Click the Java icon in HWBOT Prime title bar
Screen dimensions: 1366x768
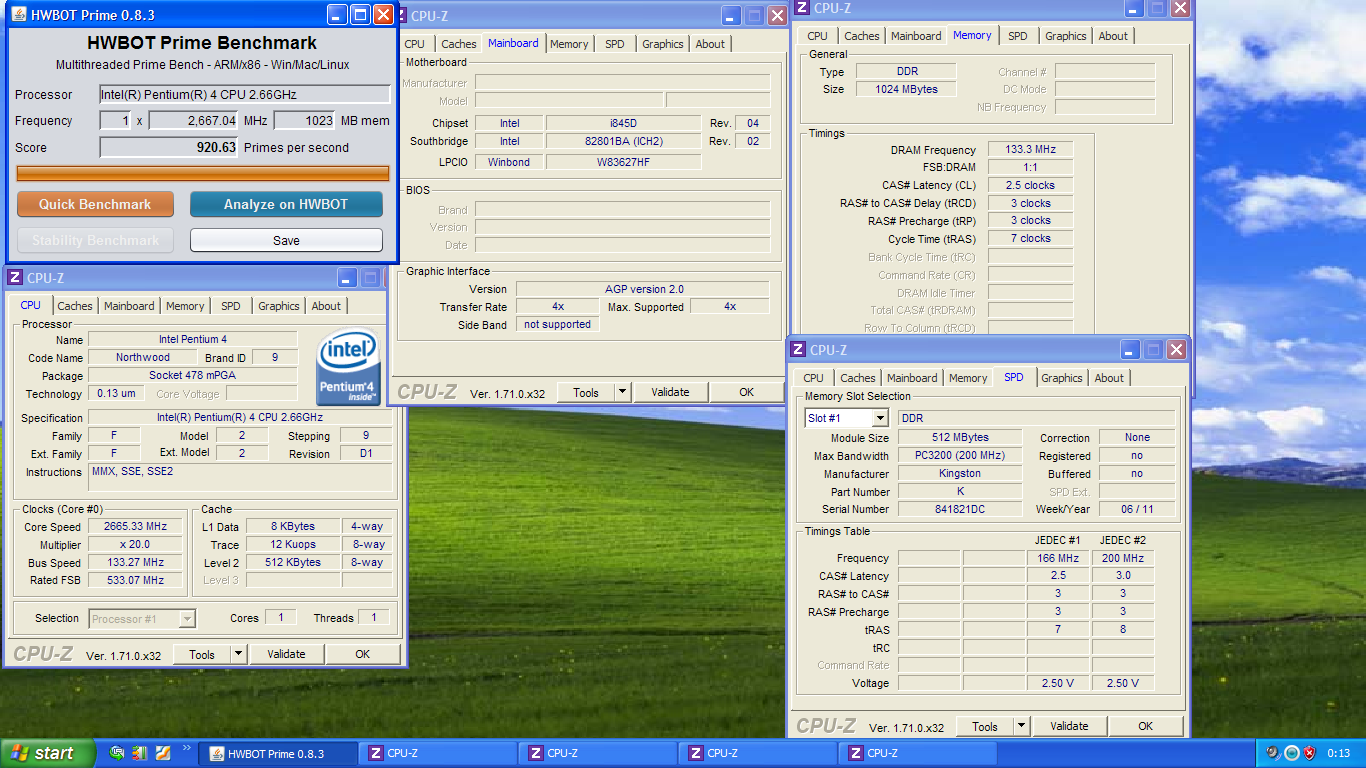click(x=18, y=15)
